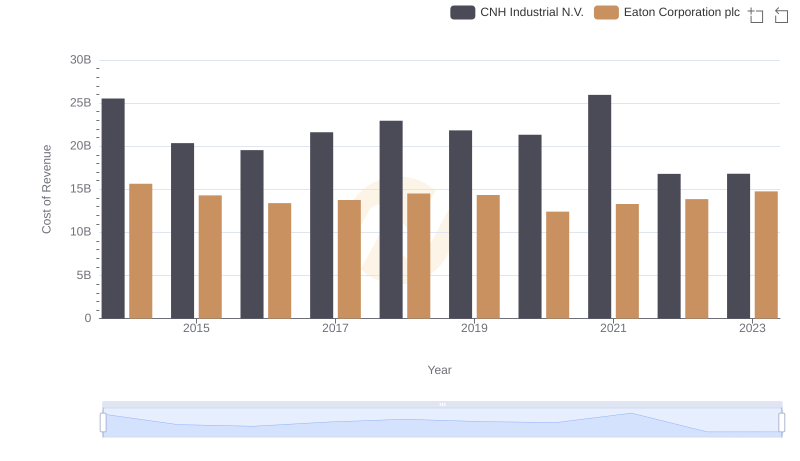Click the CNH Industrial bar for 2017

click(321, 225)
